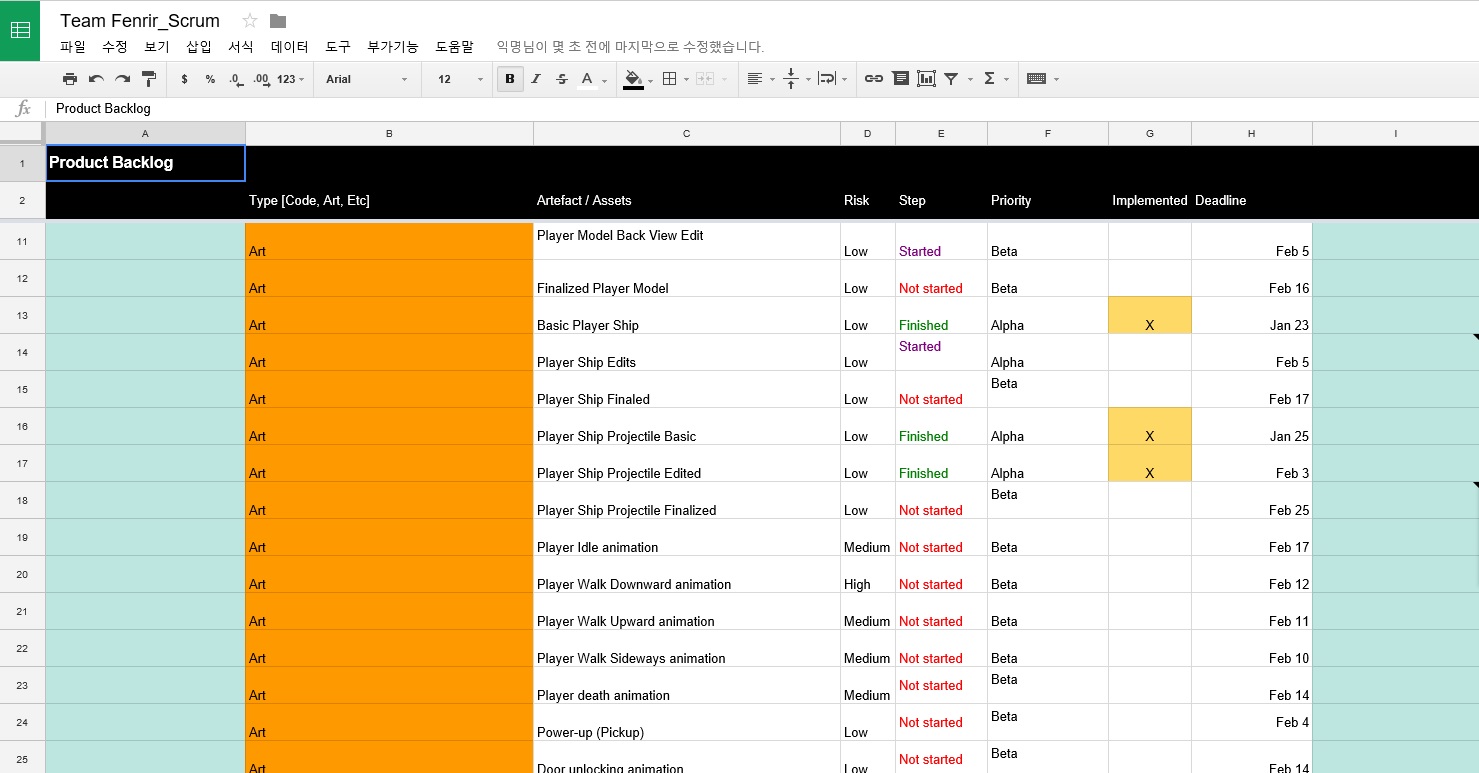Image resolution: width=1479 pixels, height=773 pixels.
Task: Open the 데이터 menu
Action: click(289, 47)
